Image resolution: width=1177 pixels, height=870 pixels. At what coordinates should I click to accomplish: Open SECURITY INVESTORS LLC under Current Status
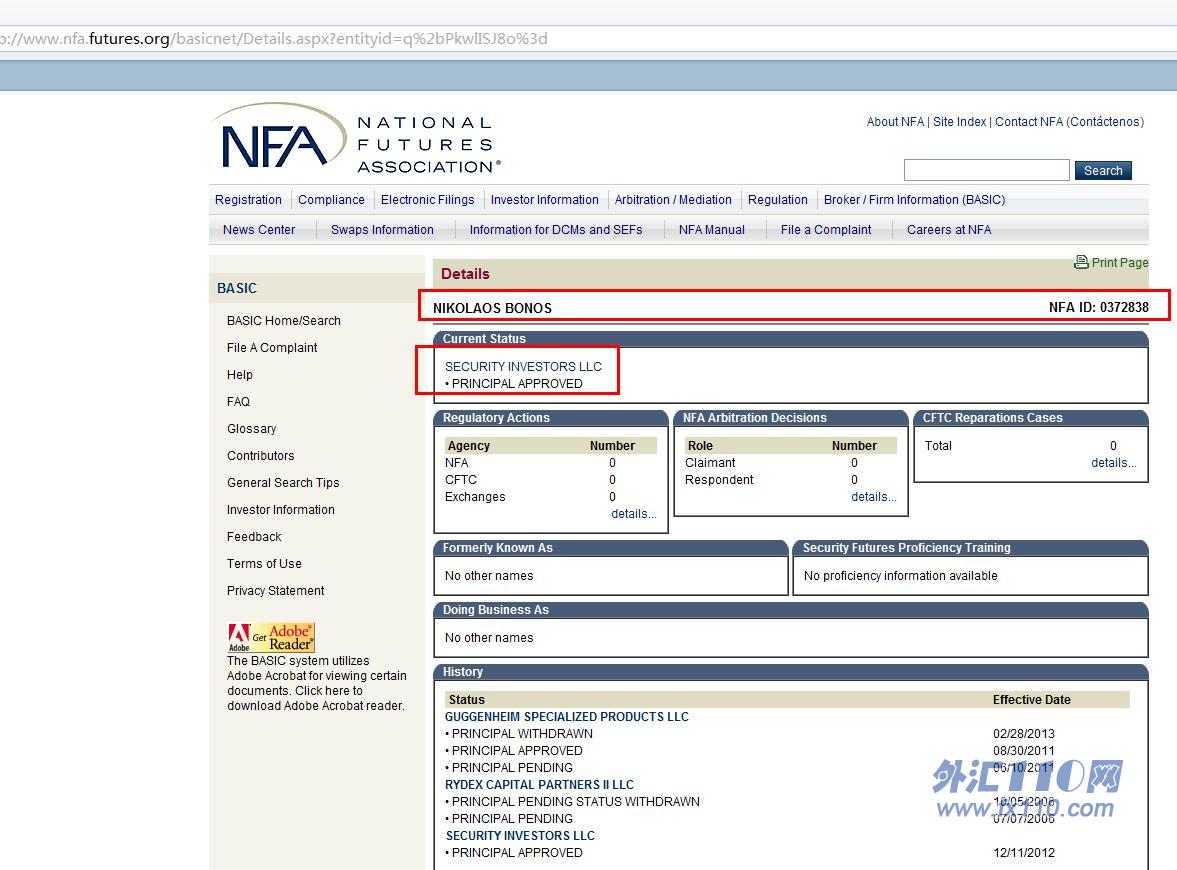click(x=523, y=366)
